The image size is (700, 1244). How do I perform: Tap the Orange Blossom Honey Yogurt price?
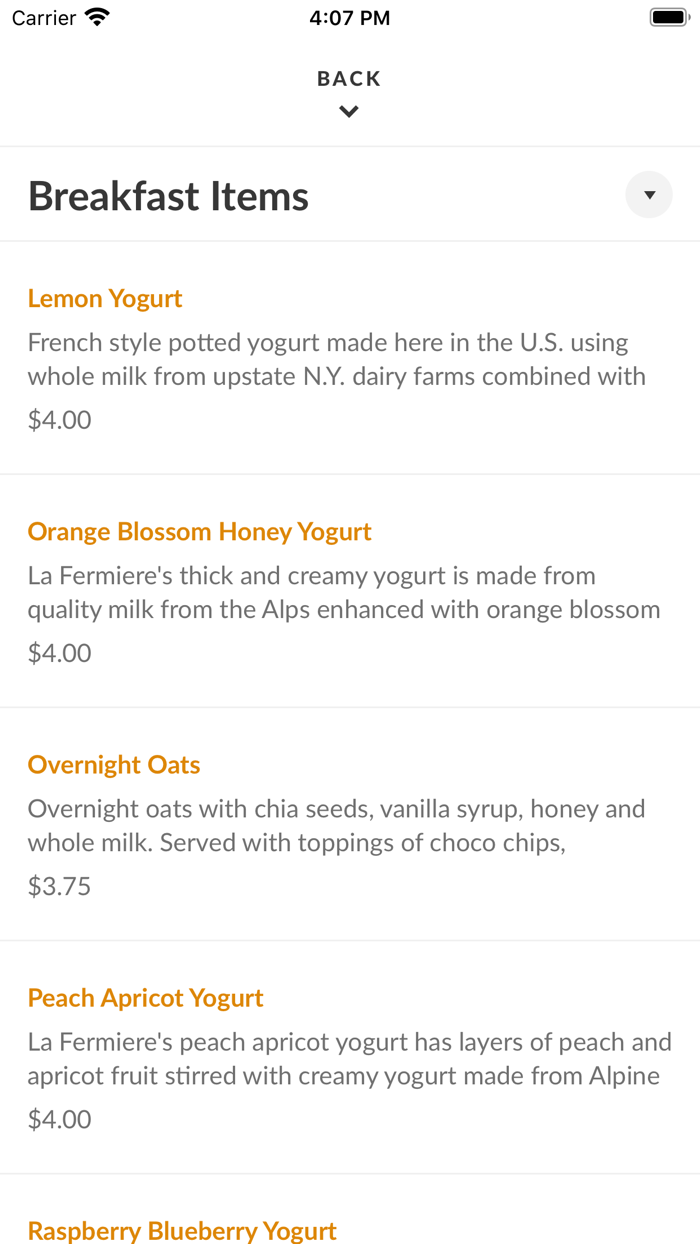point(60,653)
